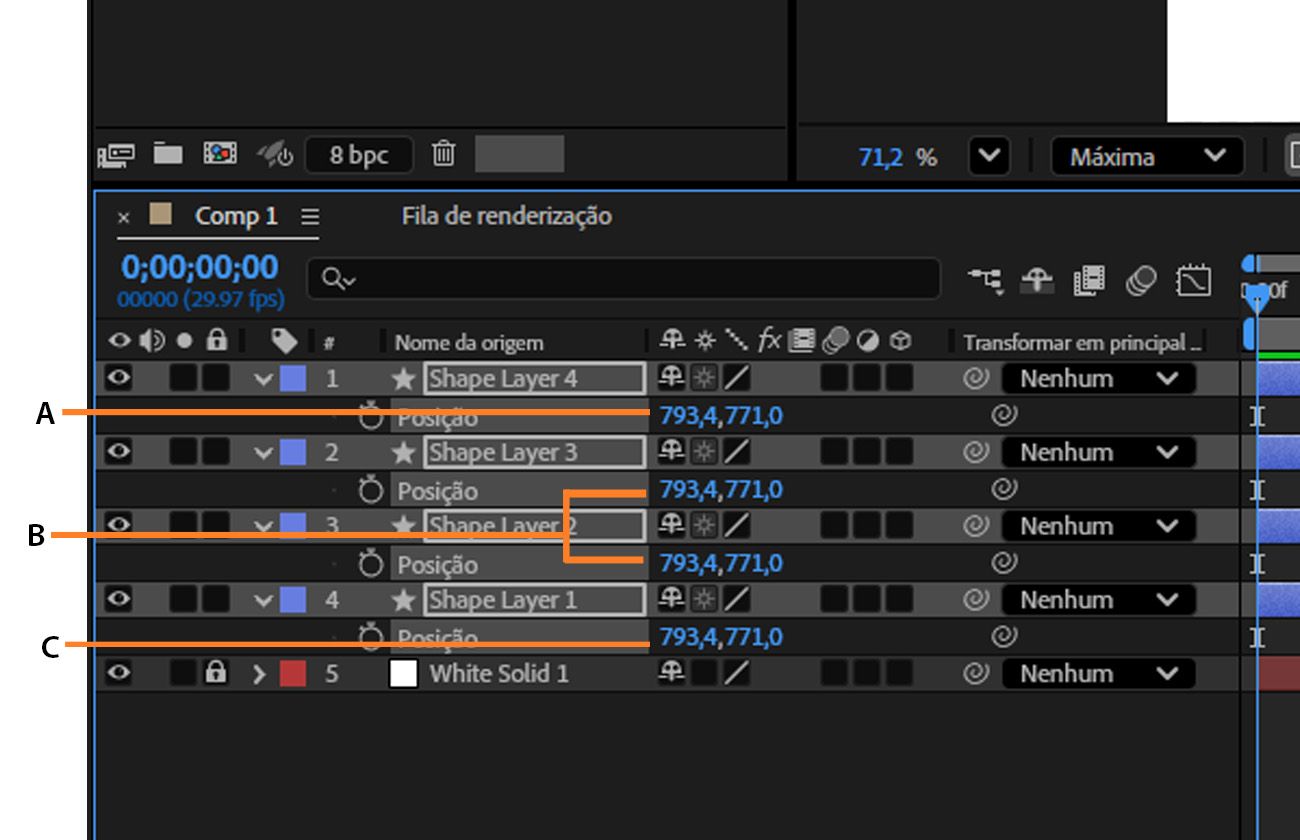Expand the White Solid 1 layer

(x=261, y=674)
